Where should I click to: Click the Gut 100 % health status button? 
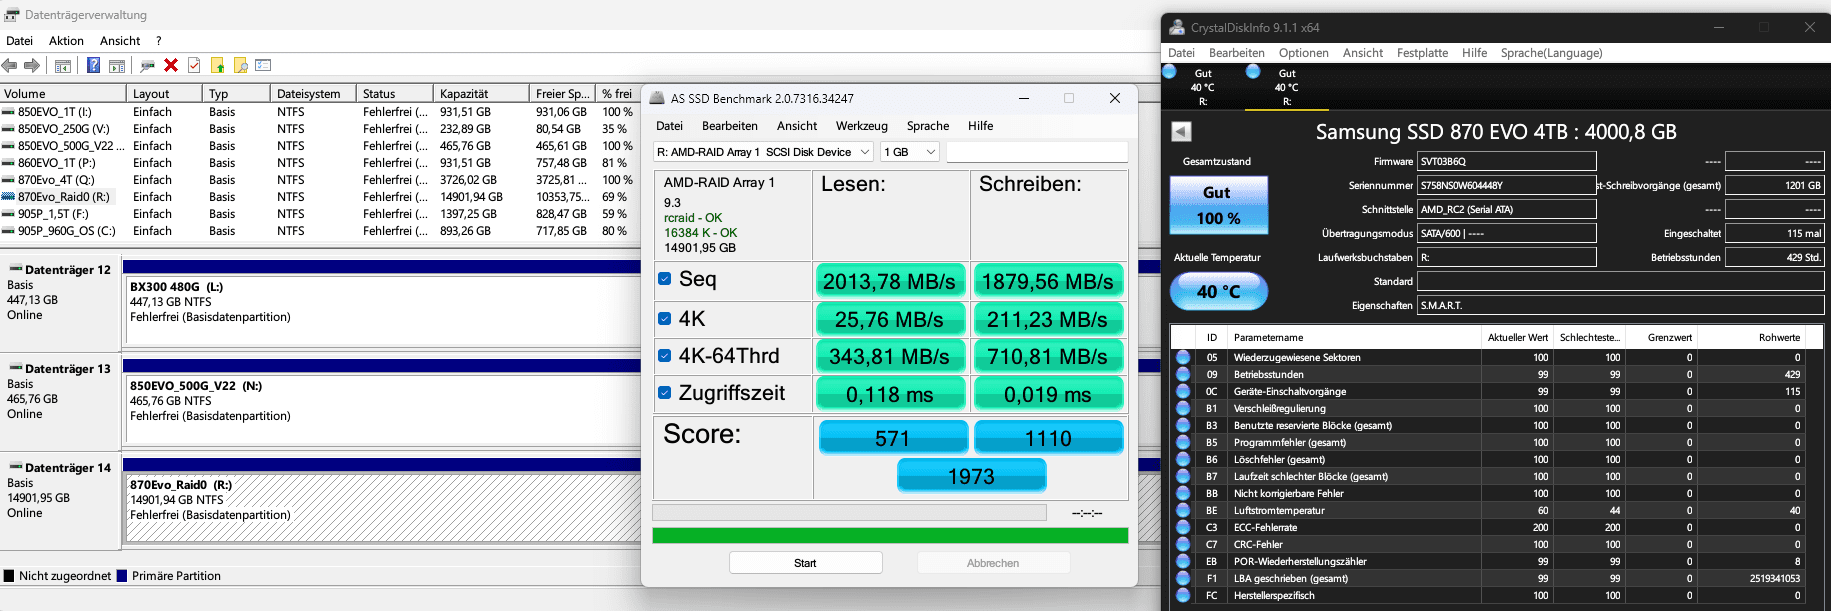click(x=1218, y=205)
